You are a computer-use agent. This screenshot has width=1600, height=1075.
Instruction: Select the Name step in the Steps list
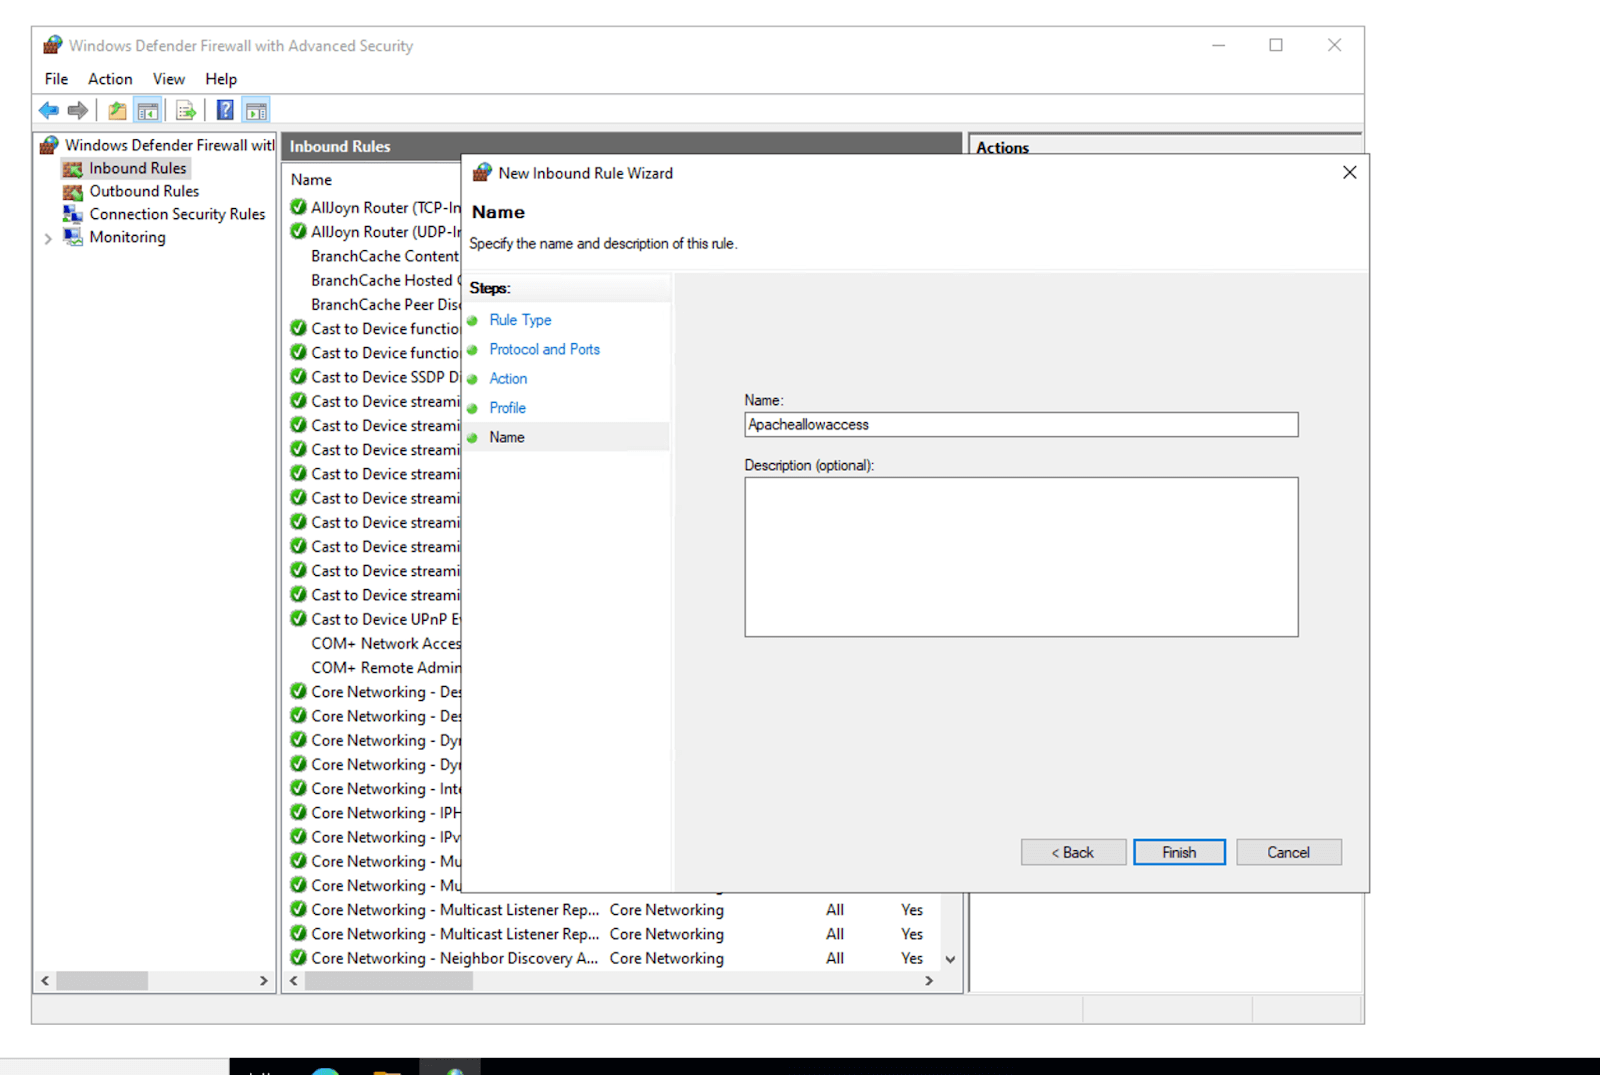click(507, 437)
